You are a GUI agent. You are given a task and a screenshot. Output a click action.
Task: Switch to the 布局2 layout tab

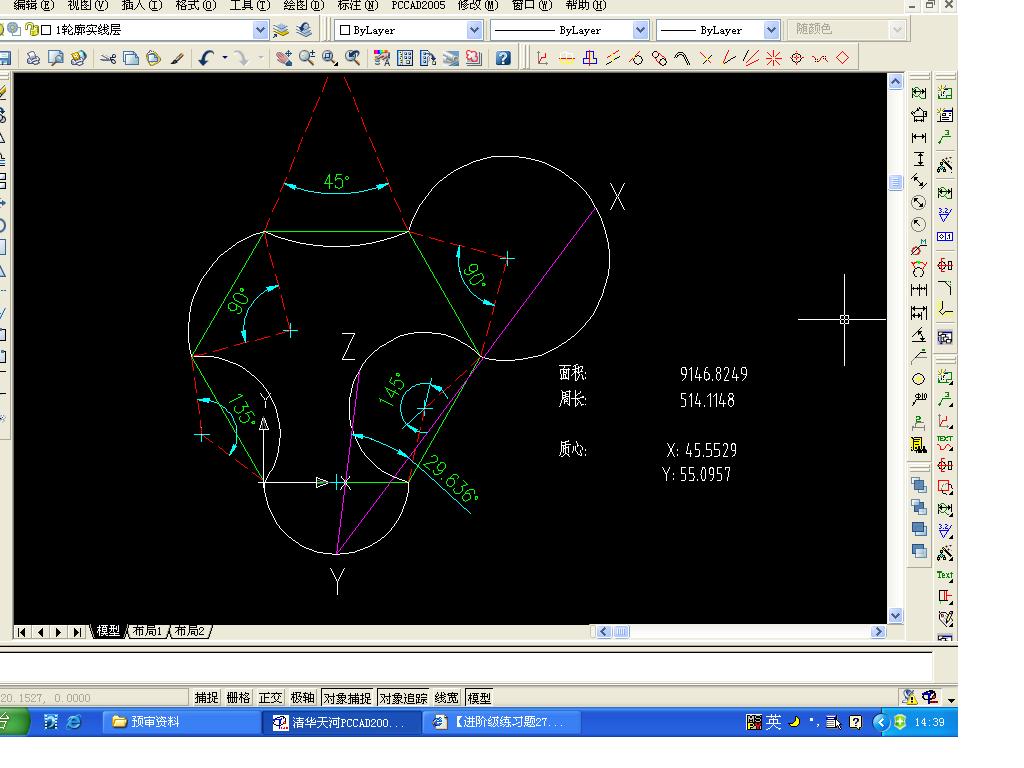pos(189,631)
